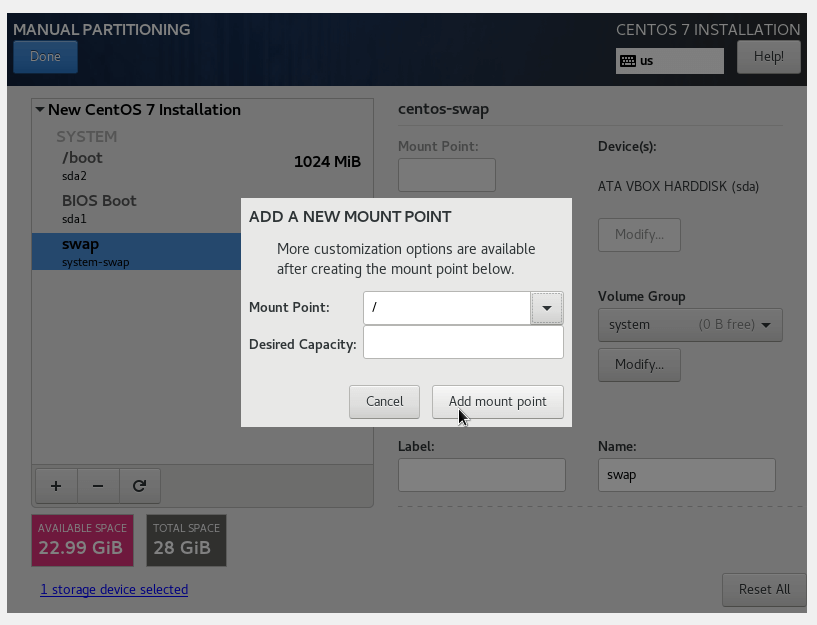Click the Done button
817x625 pixels.
(x=45, y=57)
